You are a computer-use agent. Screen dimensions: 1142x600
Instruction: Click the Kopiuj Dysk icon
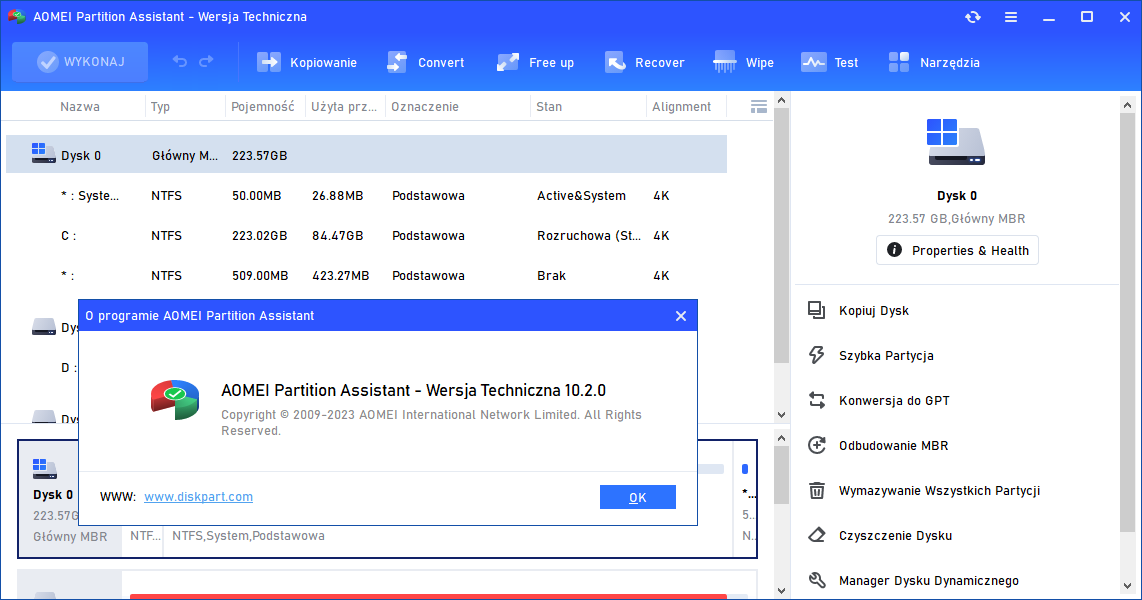point(816,311)
